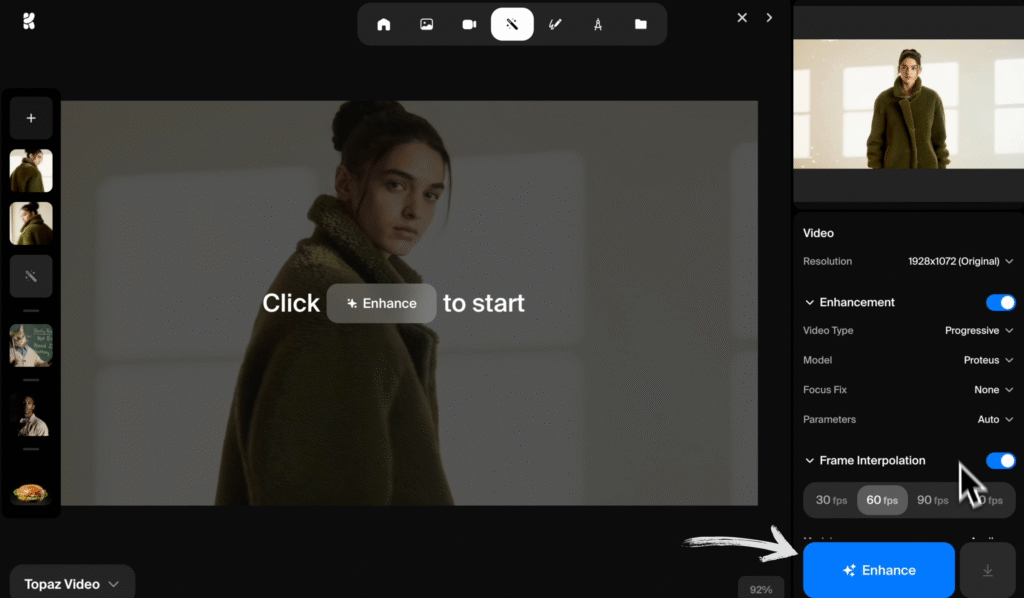Click the download icon beside Enhance
The image size is (1024, 598).
pos(987,569)
